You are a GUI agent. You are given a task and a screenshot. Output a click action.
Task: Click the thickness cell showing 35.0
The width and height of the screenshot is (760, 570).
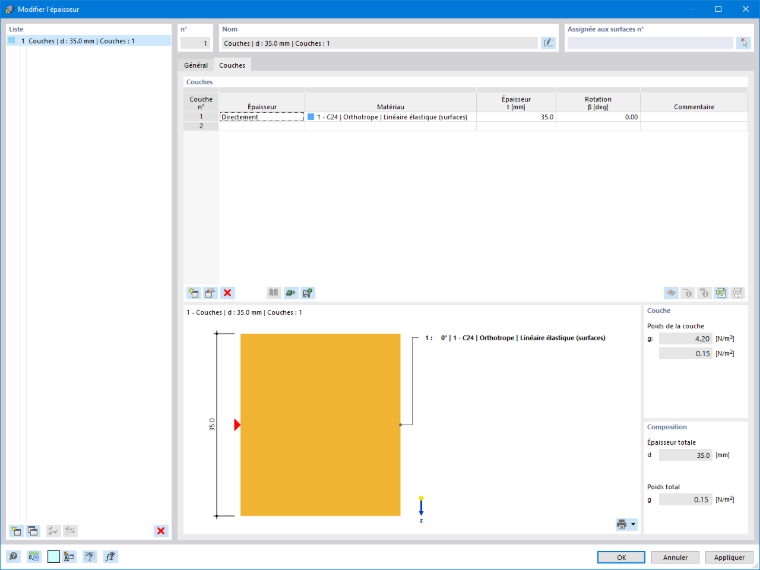[516, 117]
